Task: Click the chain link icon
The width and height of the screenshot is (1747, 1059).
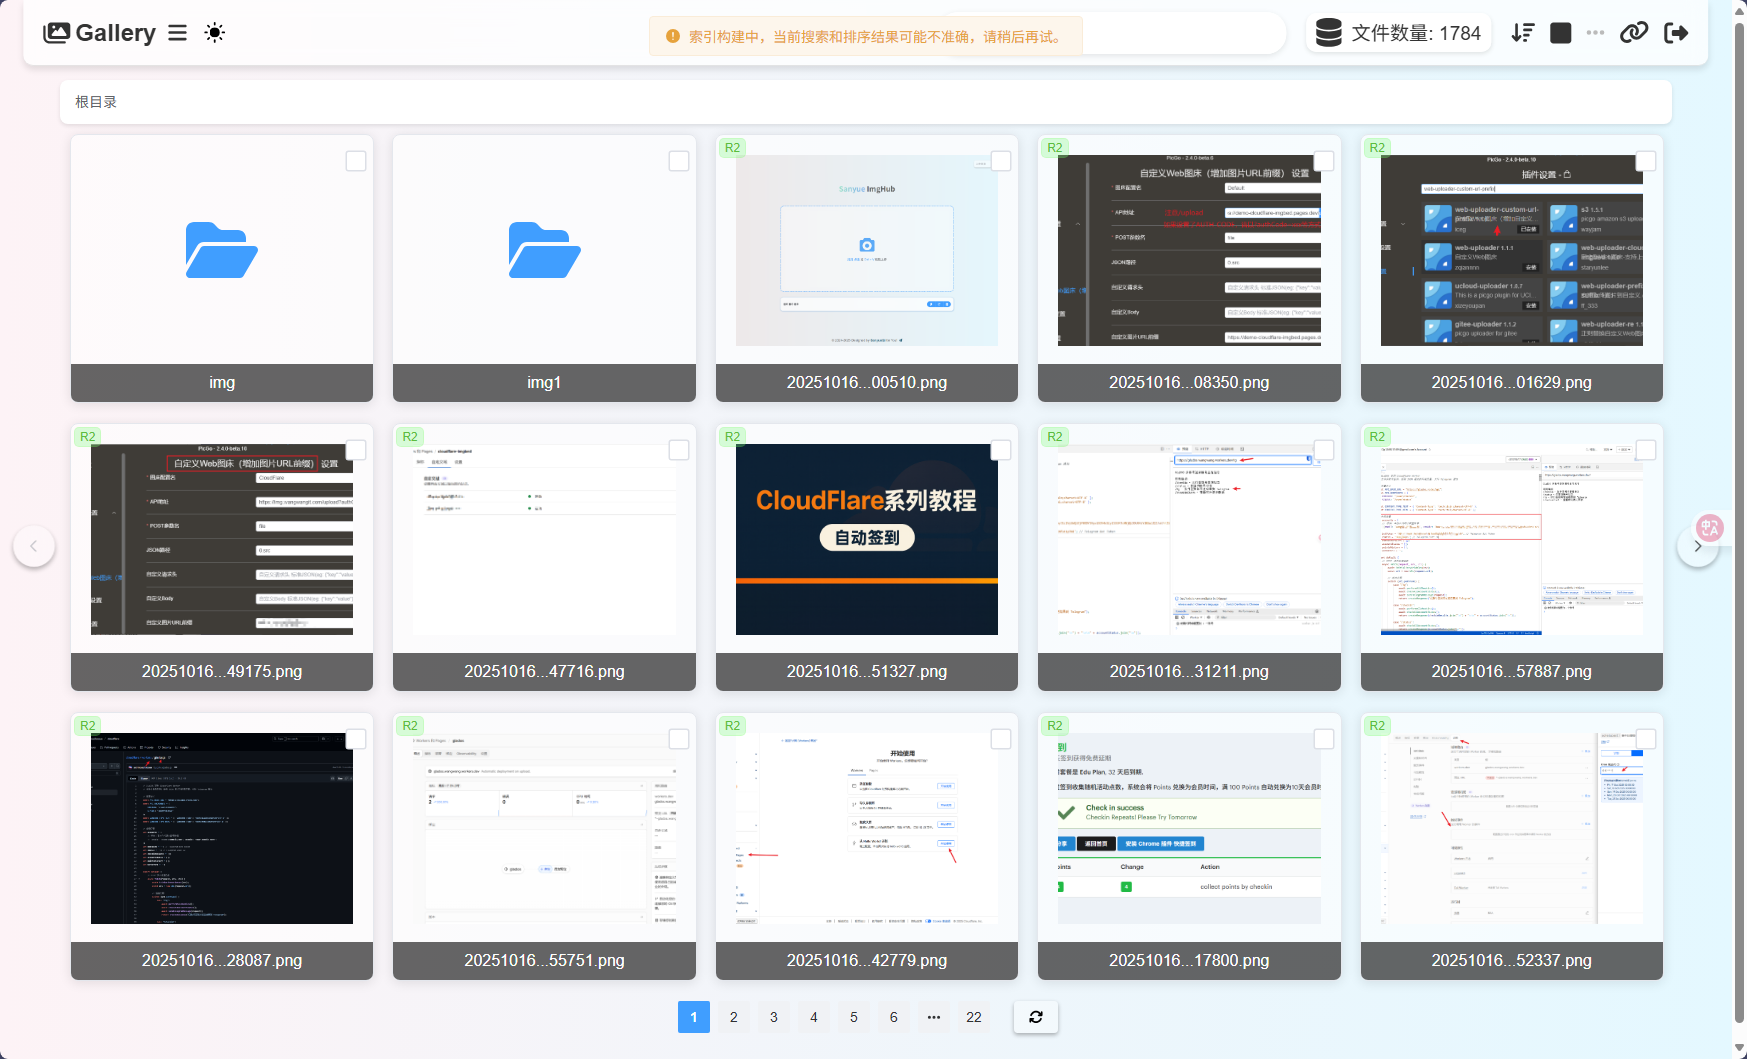Action: point(1634,33)
